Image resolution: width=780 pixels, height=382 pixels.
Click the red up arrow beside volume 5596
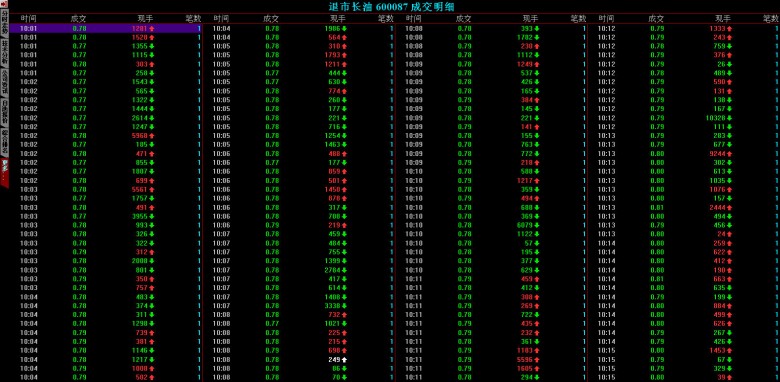pos(537,360)
